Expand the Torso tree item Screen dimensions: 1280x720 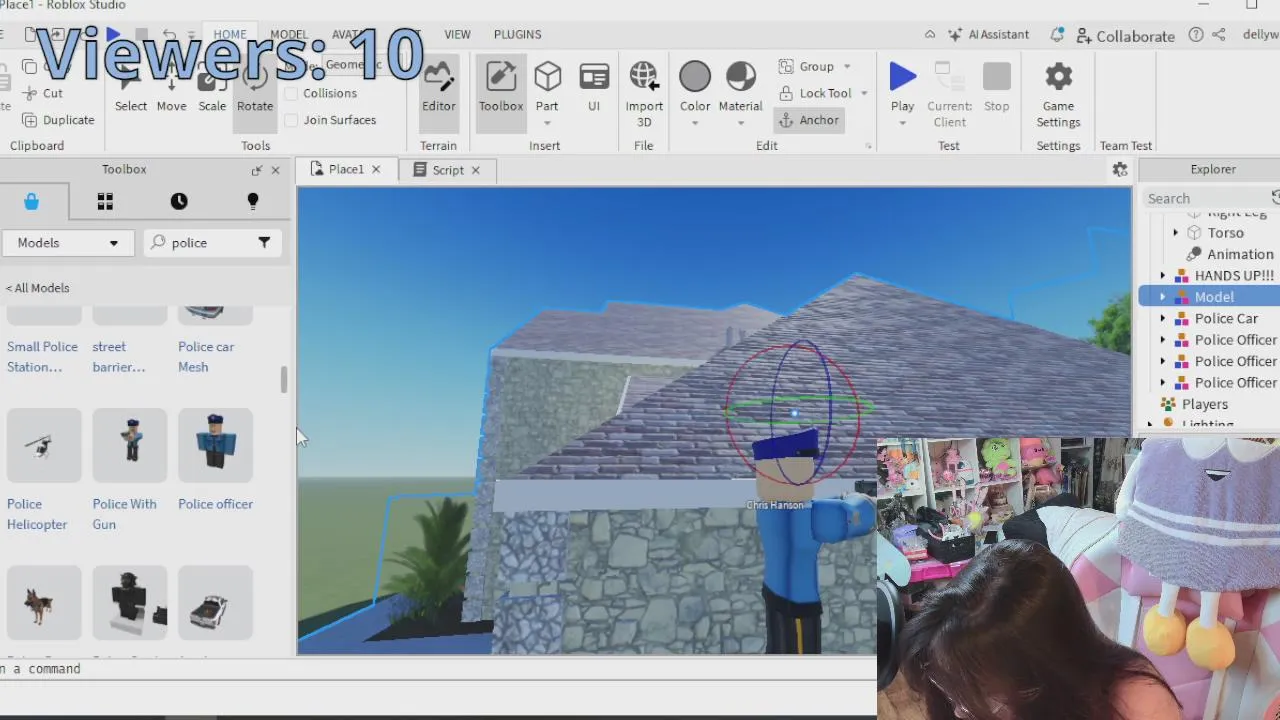click(1175, 233)
